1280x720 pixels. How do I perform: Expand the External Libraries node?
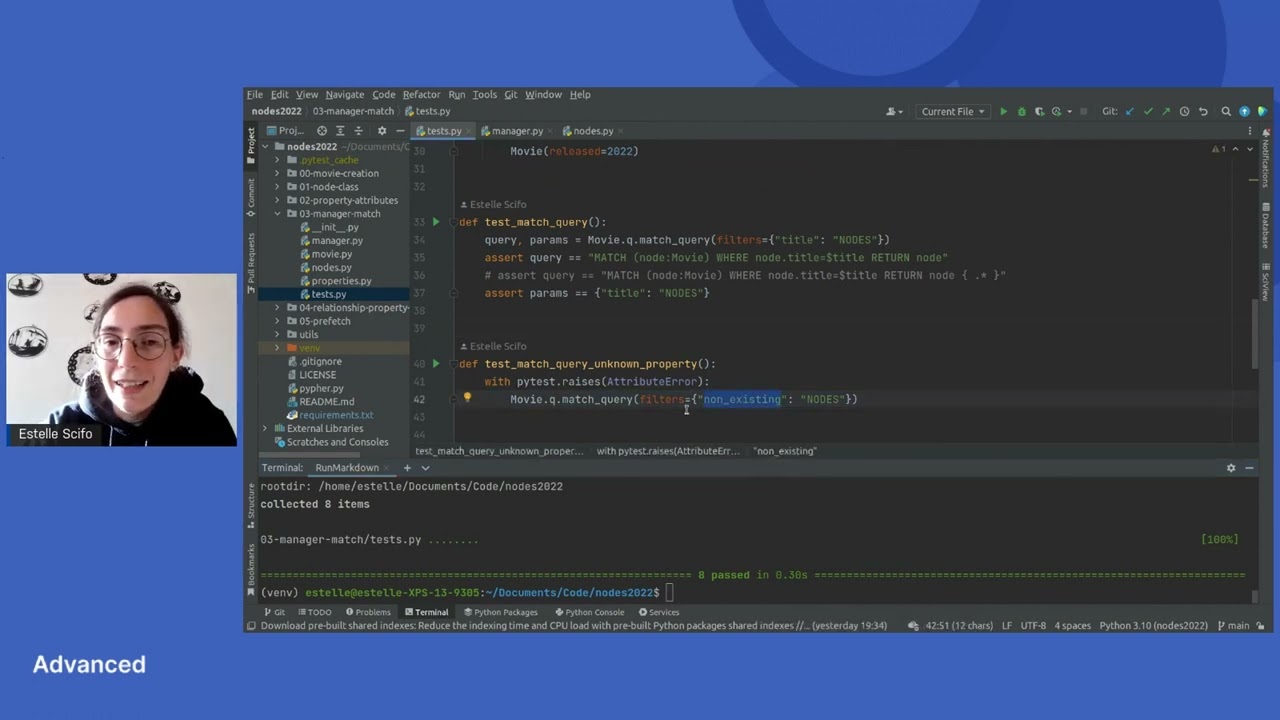265,428
